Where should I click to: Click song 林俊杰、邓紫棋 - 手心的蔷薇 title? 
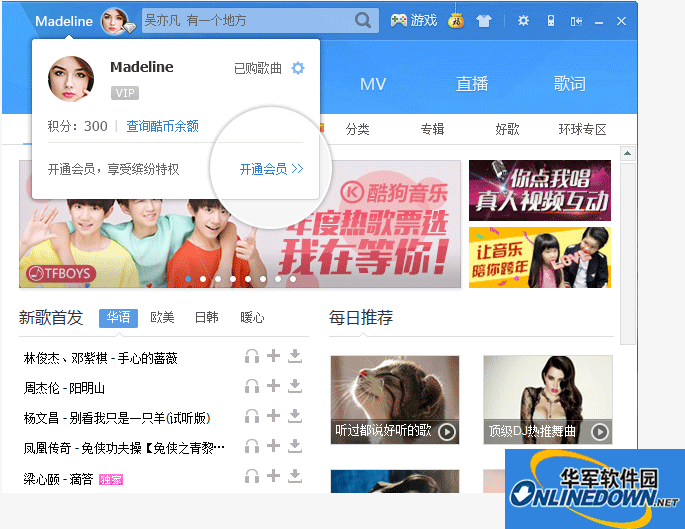click(x=100, y=358)
